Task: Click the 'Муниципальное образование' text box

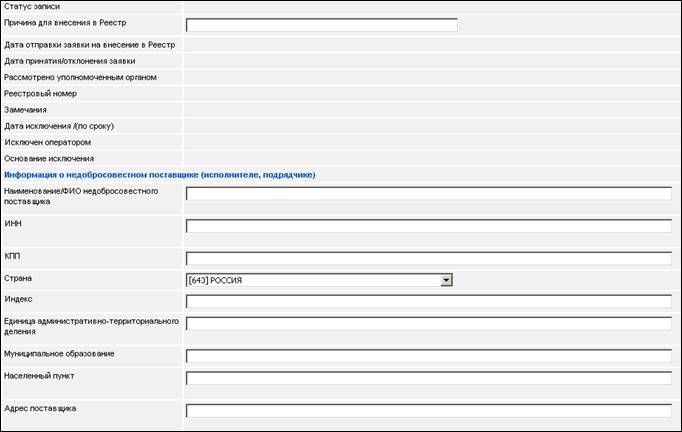Action: [x=428, y=356]
